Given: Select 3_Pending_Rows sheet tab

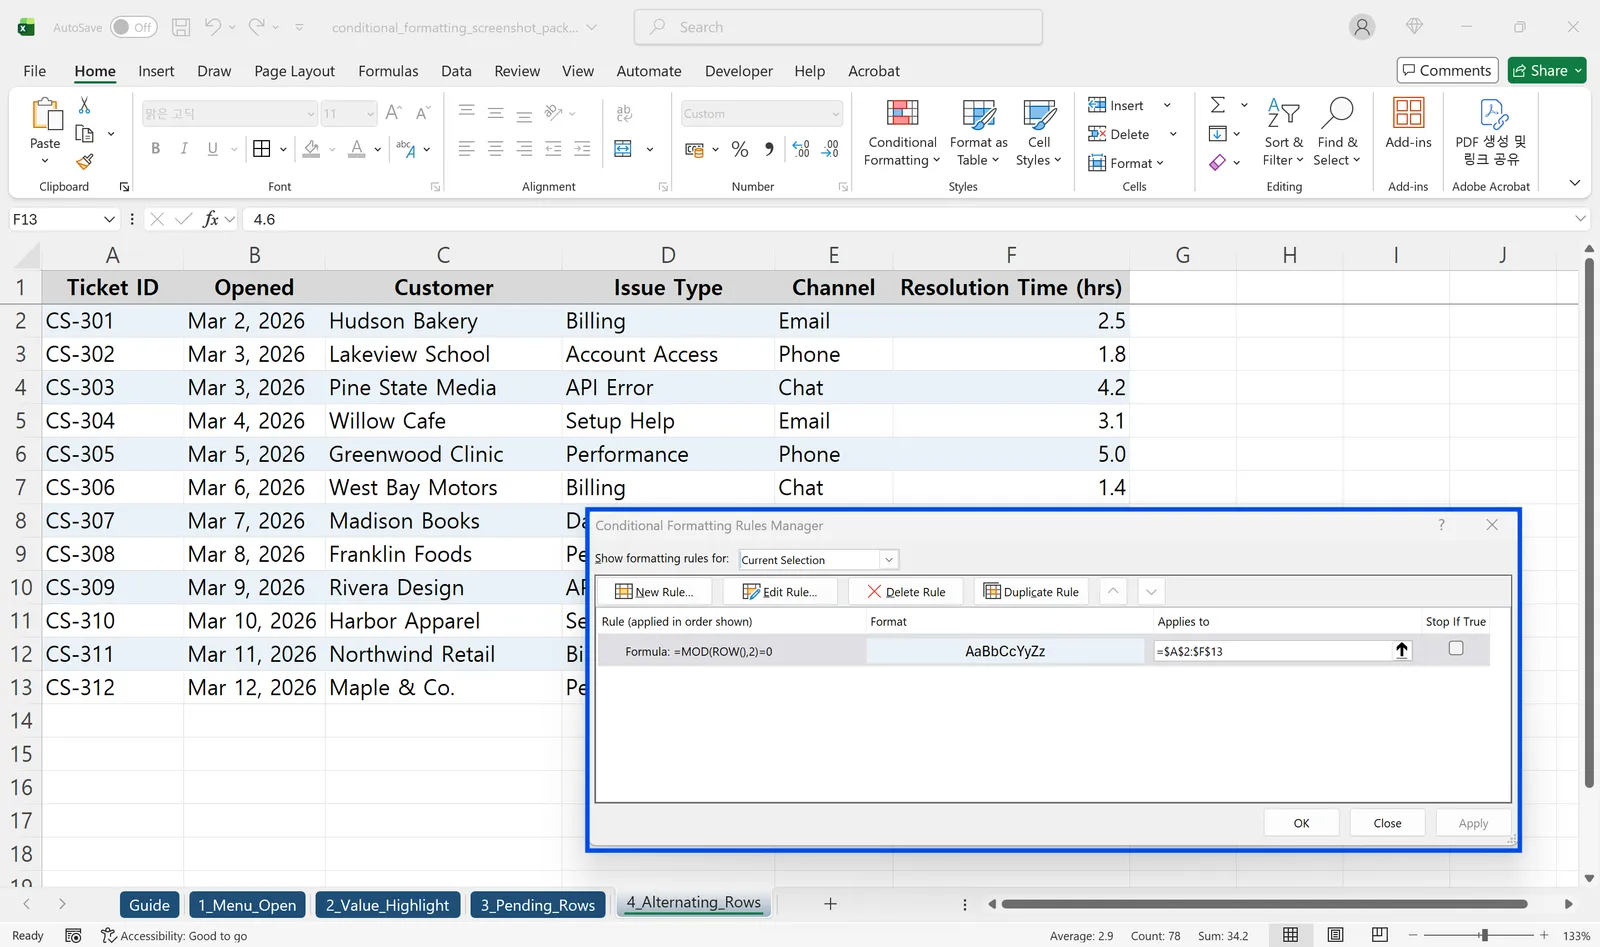Looking at the screenshot, I should tap(537, 905).
